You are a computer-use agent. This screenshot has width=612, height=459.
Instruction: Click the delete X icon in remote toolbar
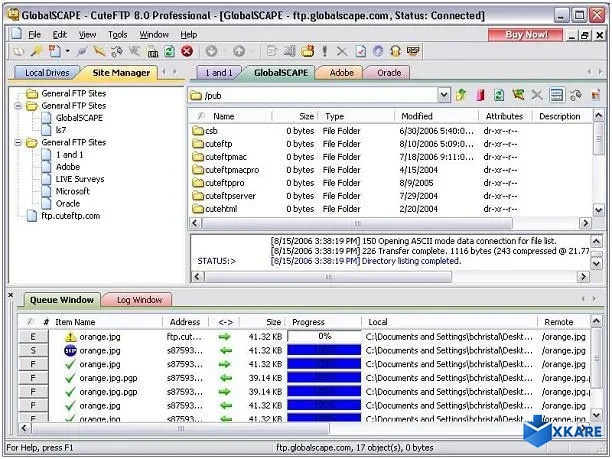click(x=537, y=95)
